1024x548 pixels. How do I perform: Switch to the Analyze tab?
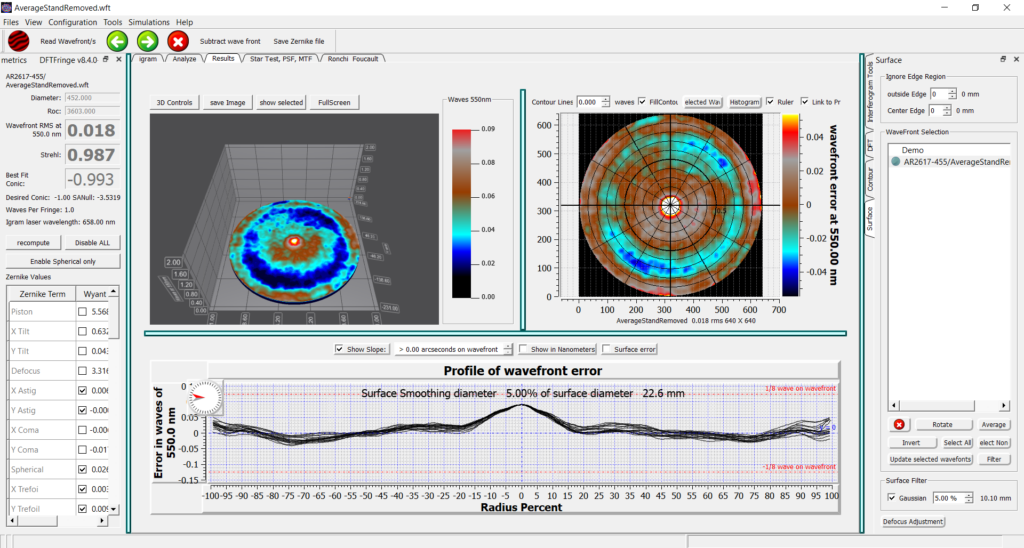click(184, 59)
